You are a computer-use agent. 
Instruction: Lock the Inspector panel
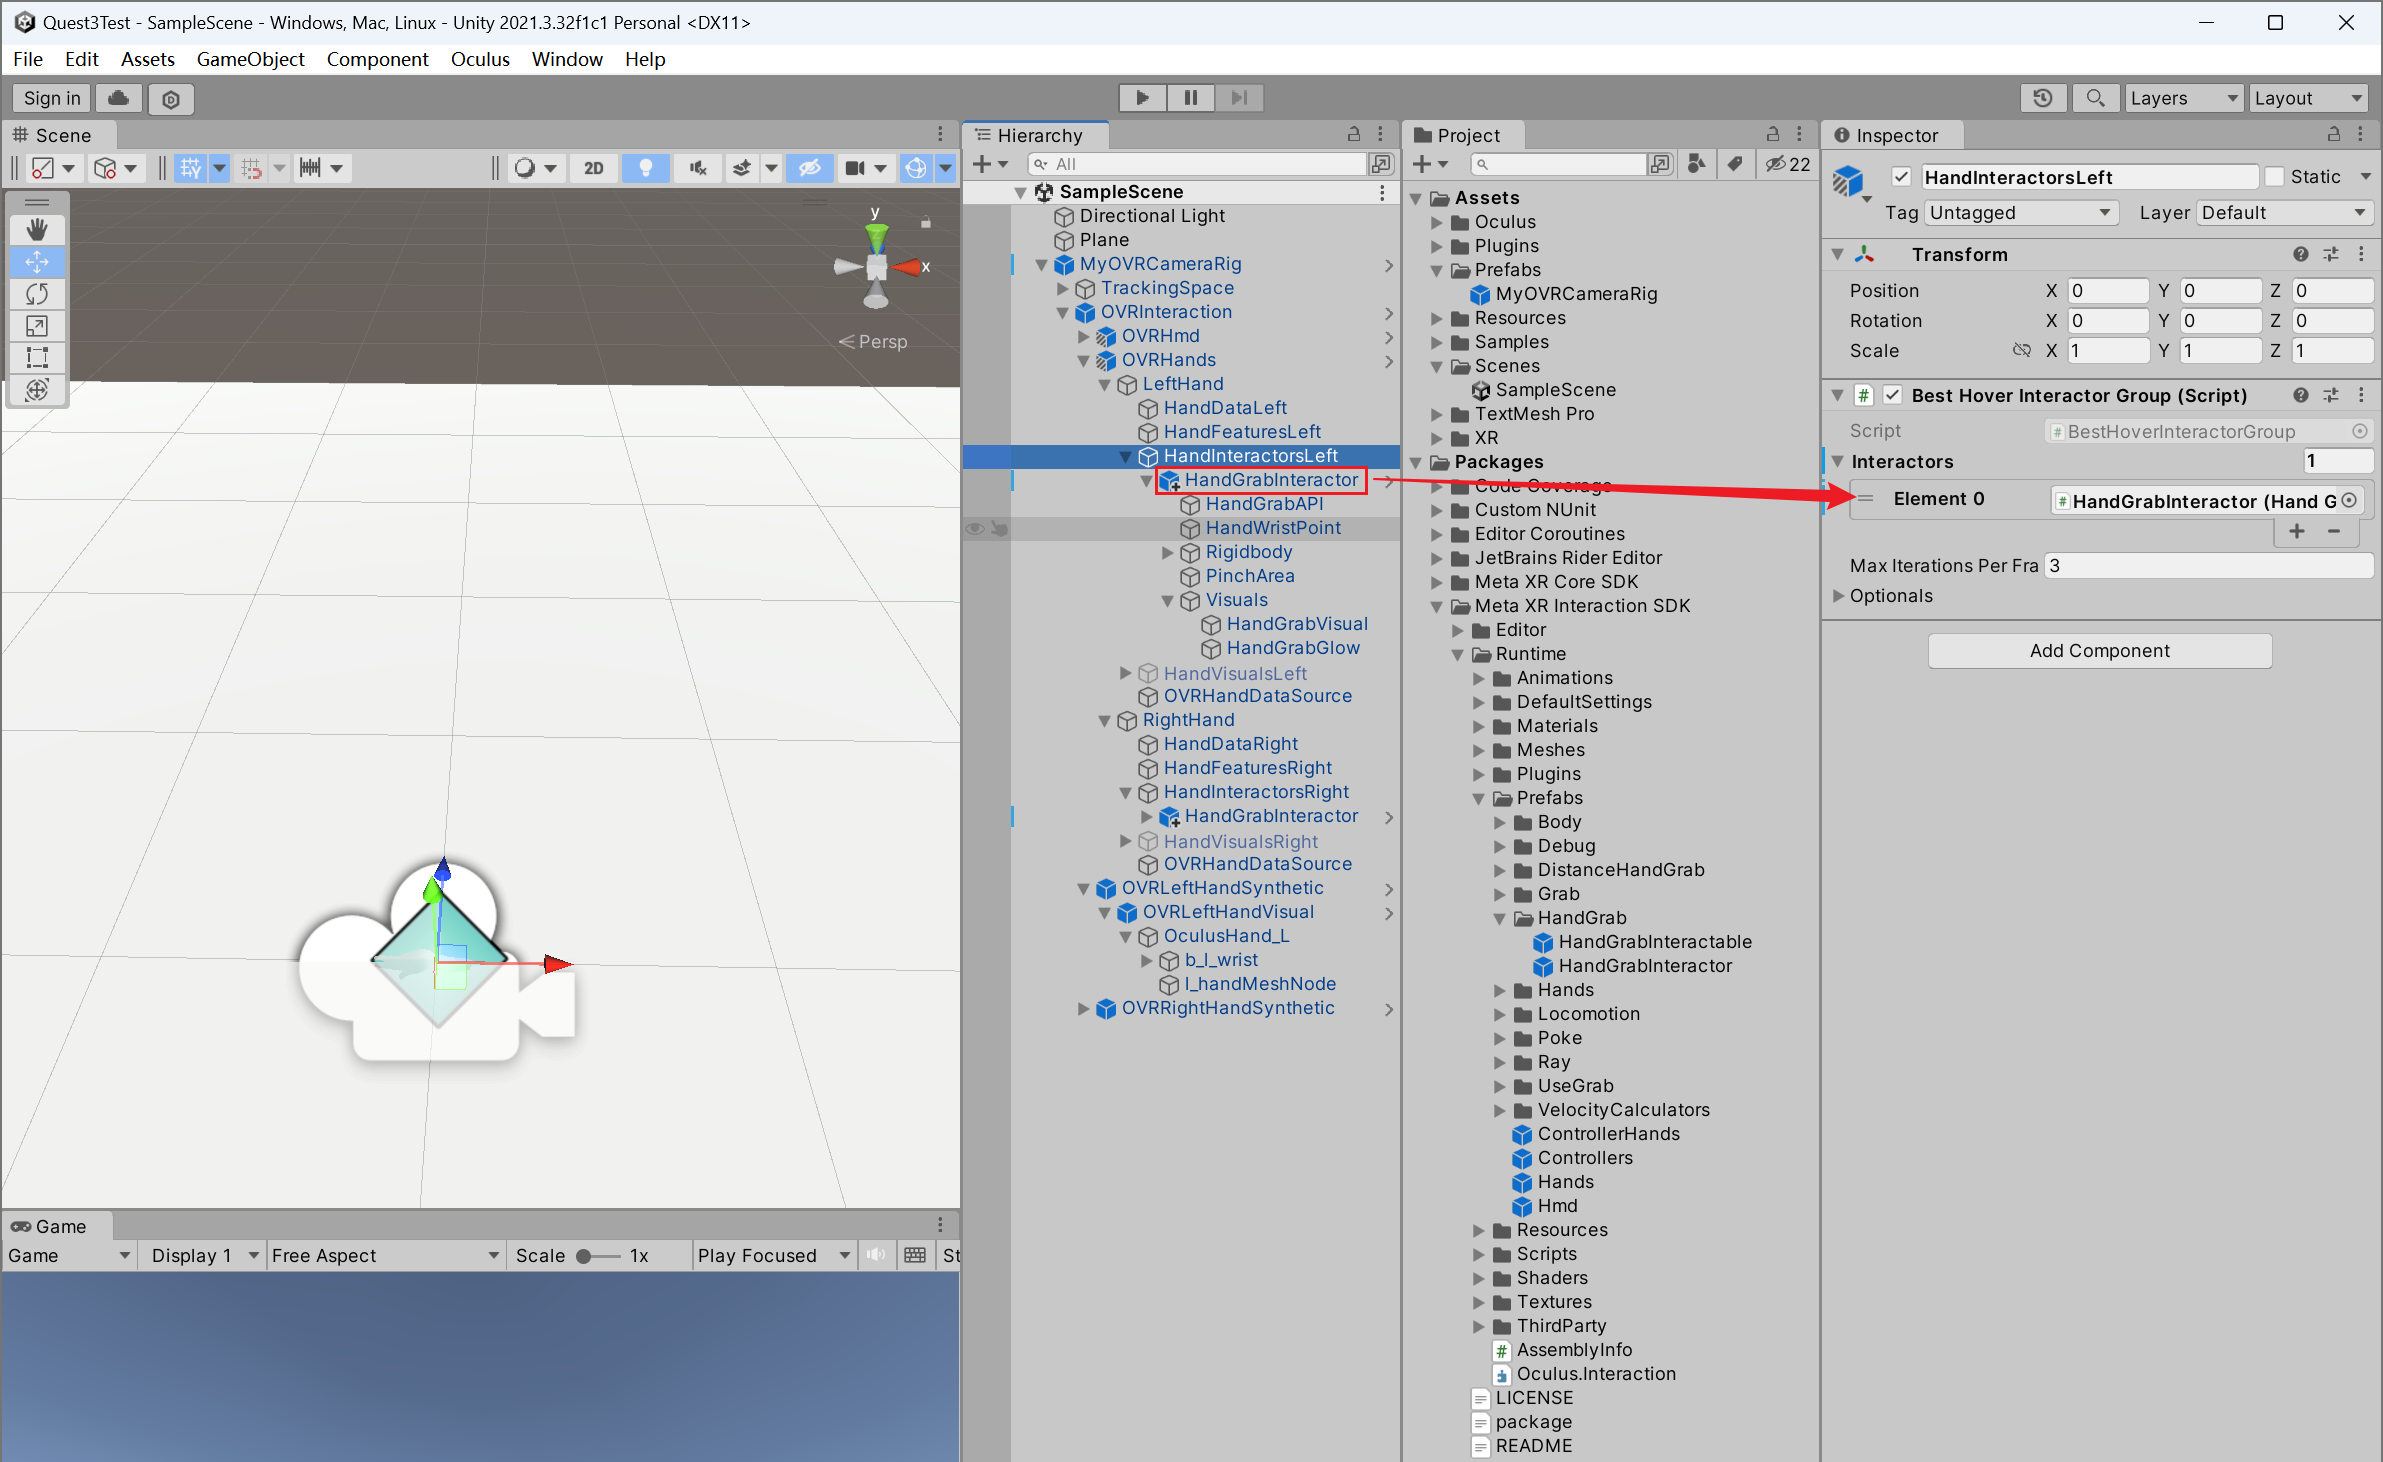point(2333,134)
